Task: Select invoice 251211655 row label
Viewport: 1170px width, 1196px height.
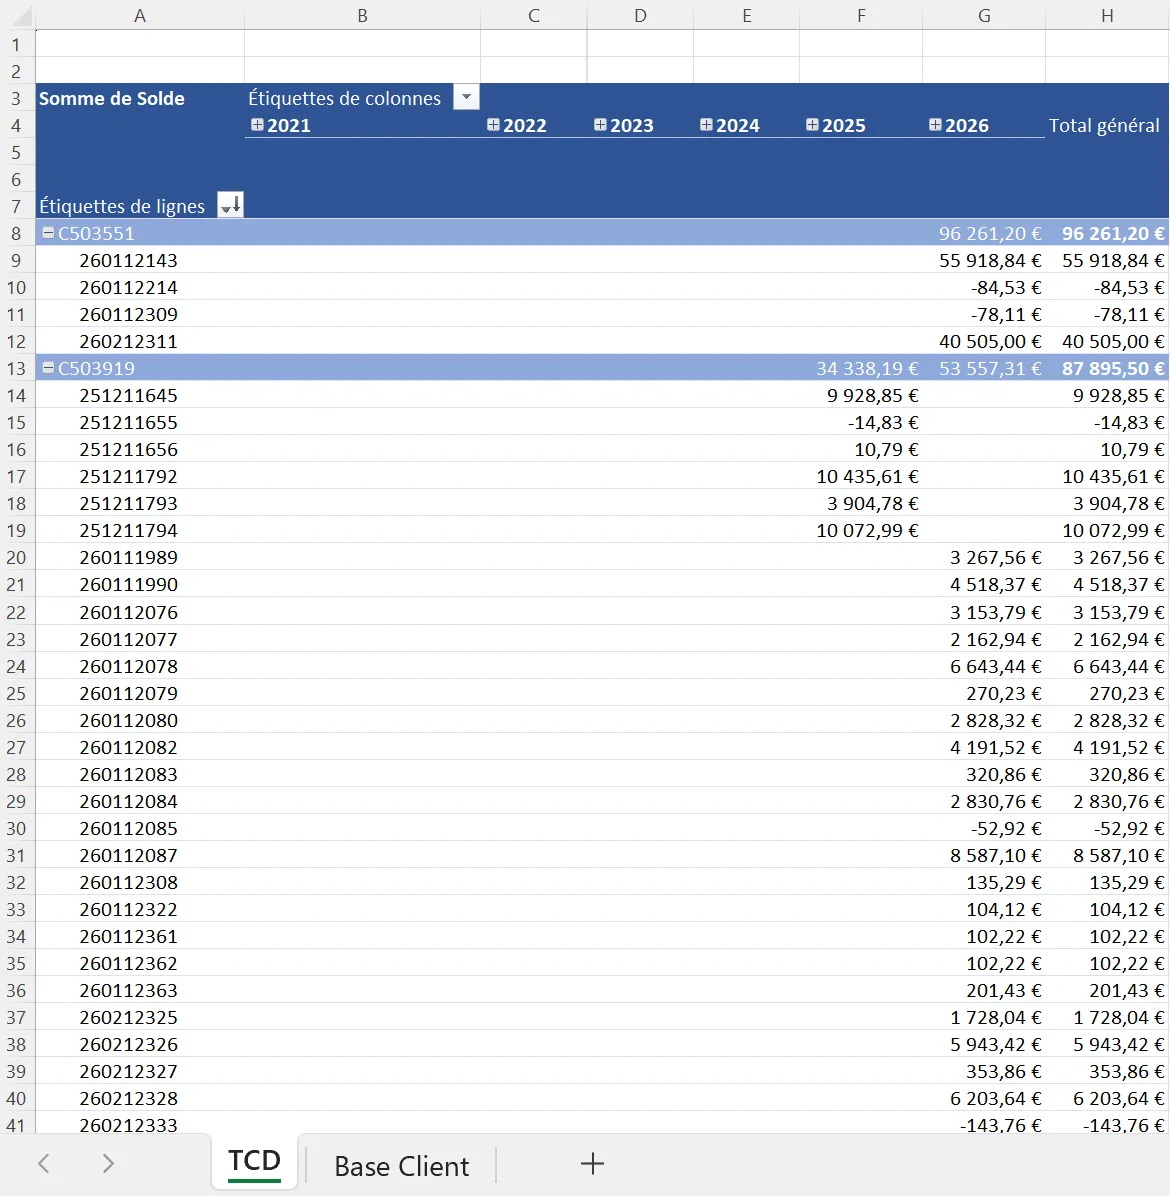Action: 128,422
